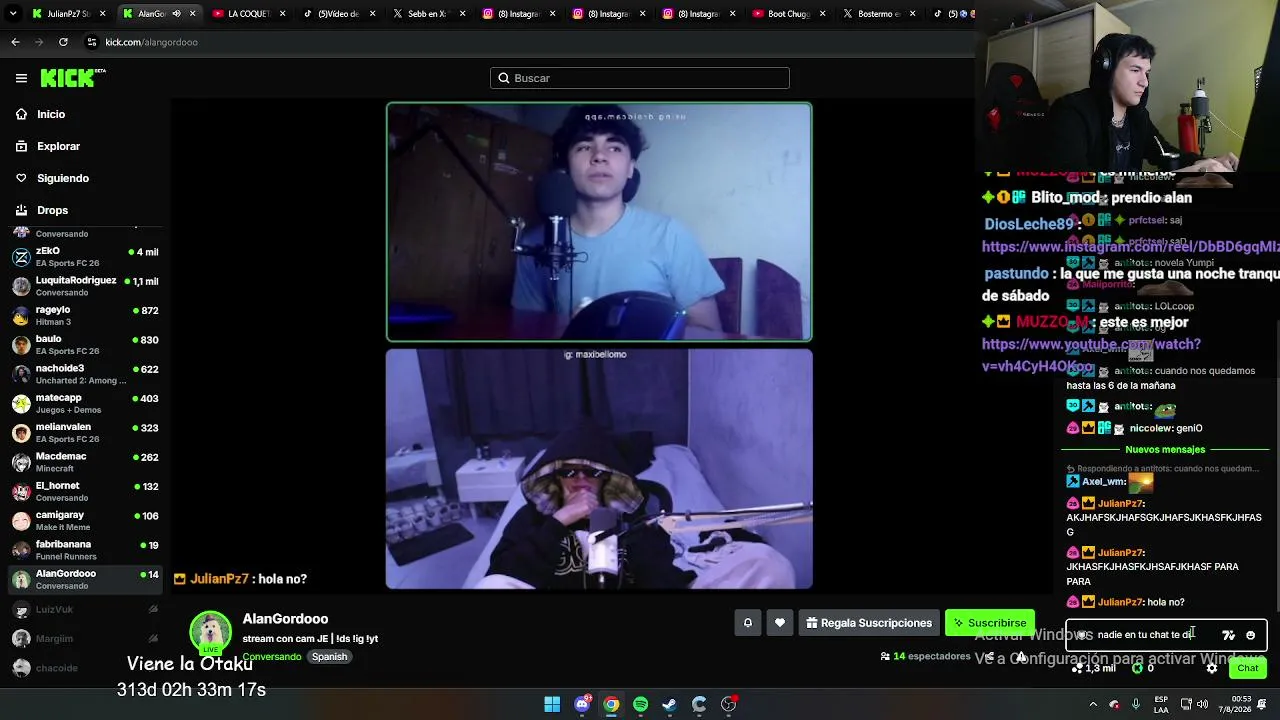This screenshot has height=720, width=1280.
Task: Mute the AlanGordooo tab audio
Action: pos(176,14)
